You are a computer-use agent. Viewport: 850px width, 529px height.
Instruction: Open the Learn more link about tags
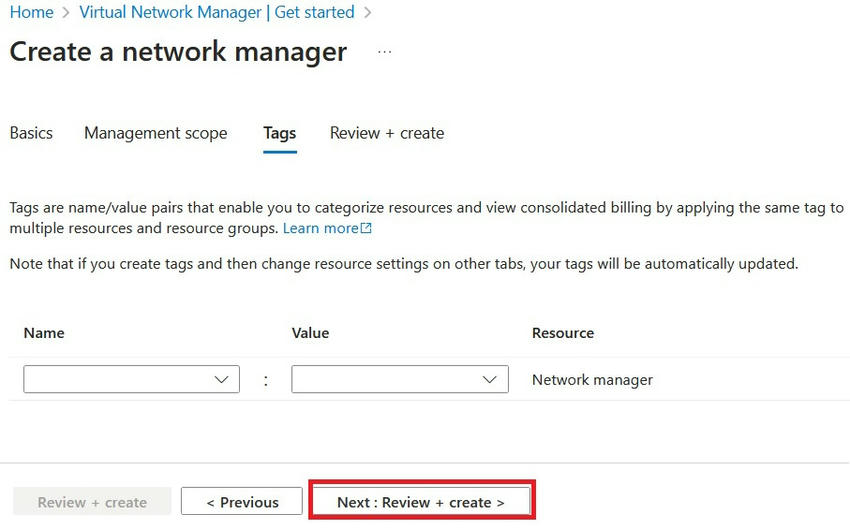pos(321,228)
